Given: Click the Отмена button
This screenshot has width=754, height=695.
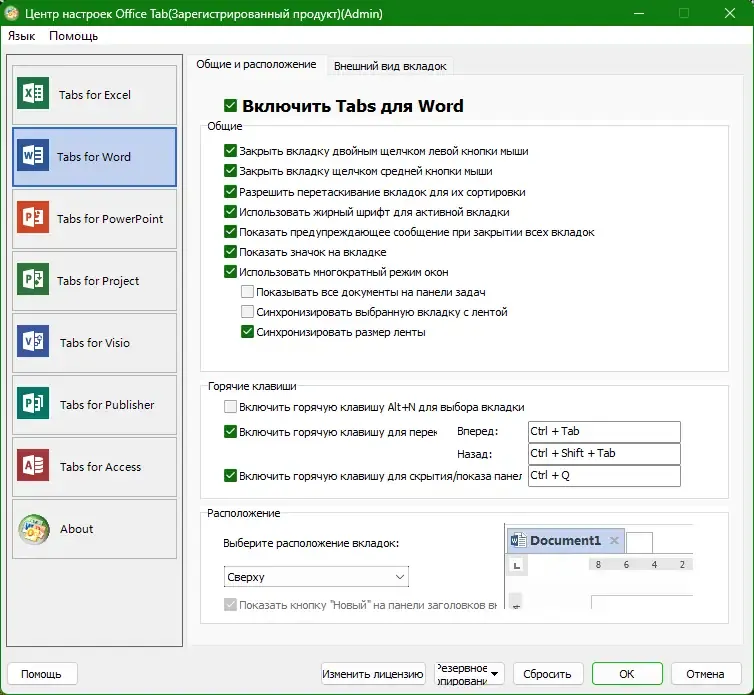Looking at the screenshot, I should (x=705, y=674).
